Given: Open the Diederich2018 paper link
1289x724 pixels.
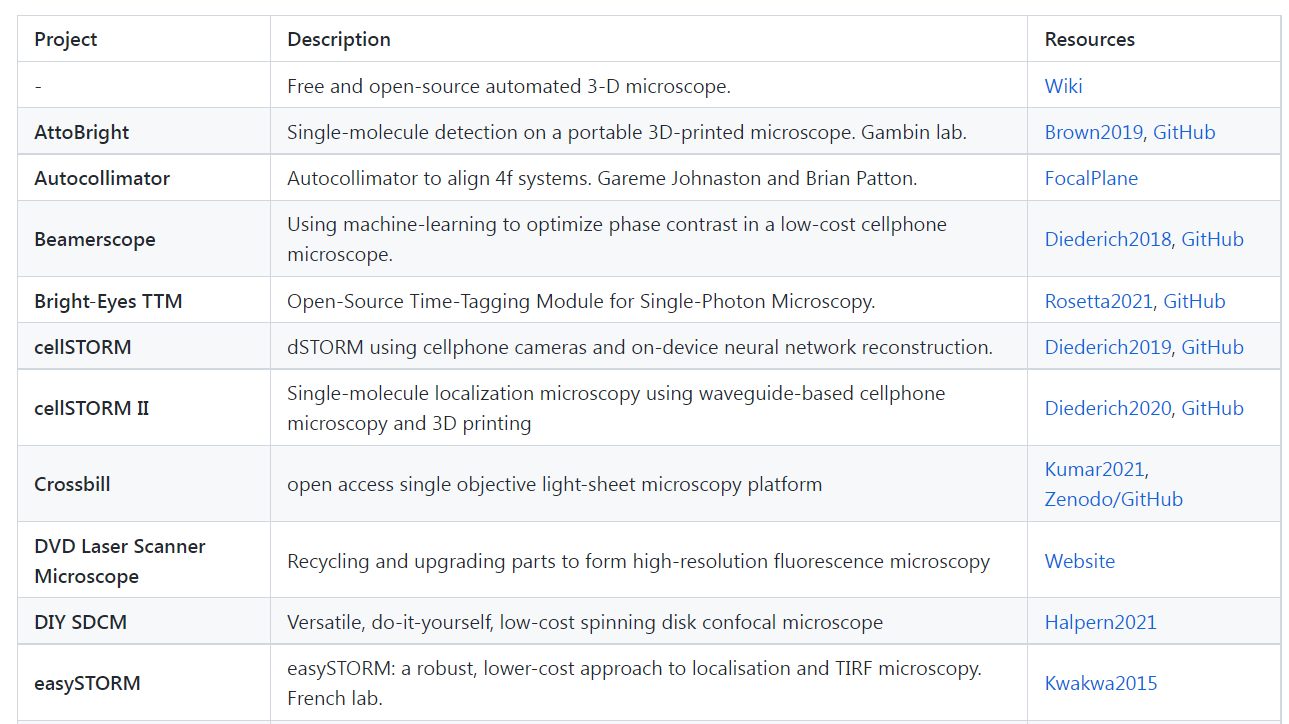Looking at the screenshot, I should pos(1107,239).
